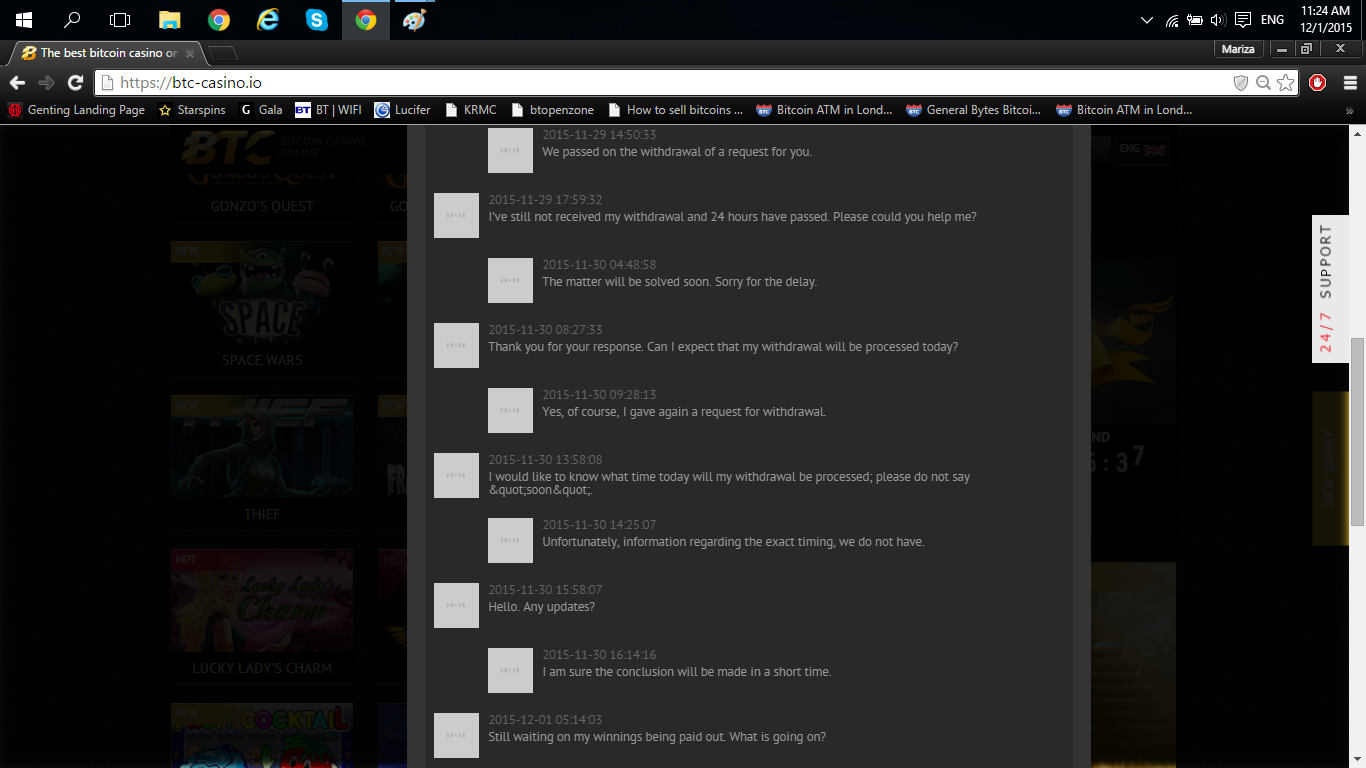Click the avatar beside the 2015-11-30 04:48:58 message
The image size is (1366, 768).
click(x=510, y=280)
